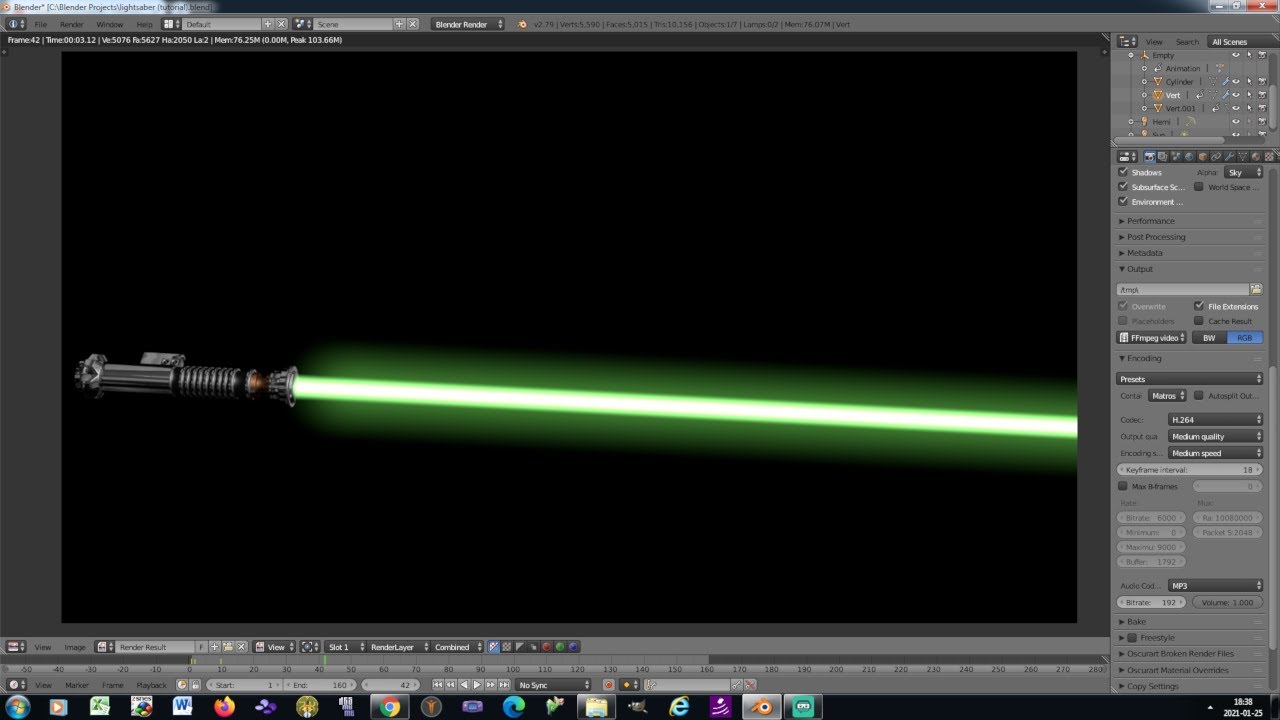The image size is (1280, 720).
Task: Toggle the File Extensions checkbox
Action: [1199, 306]
